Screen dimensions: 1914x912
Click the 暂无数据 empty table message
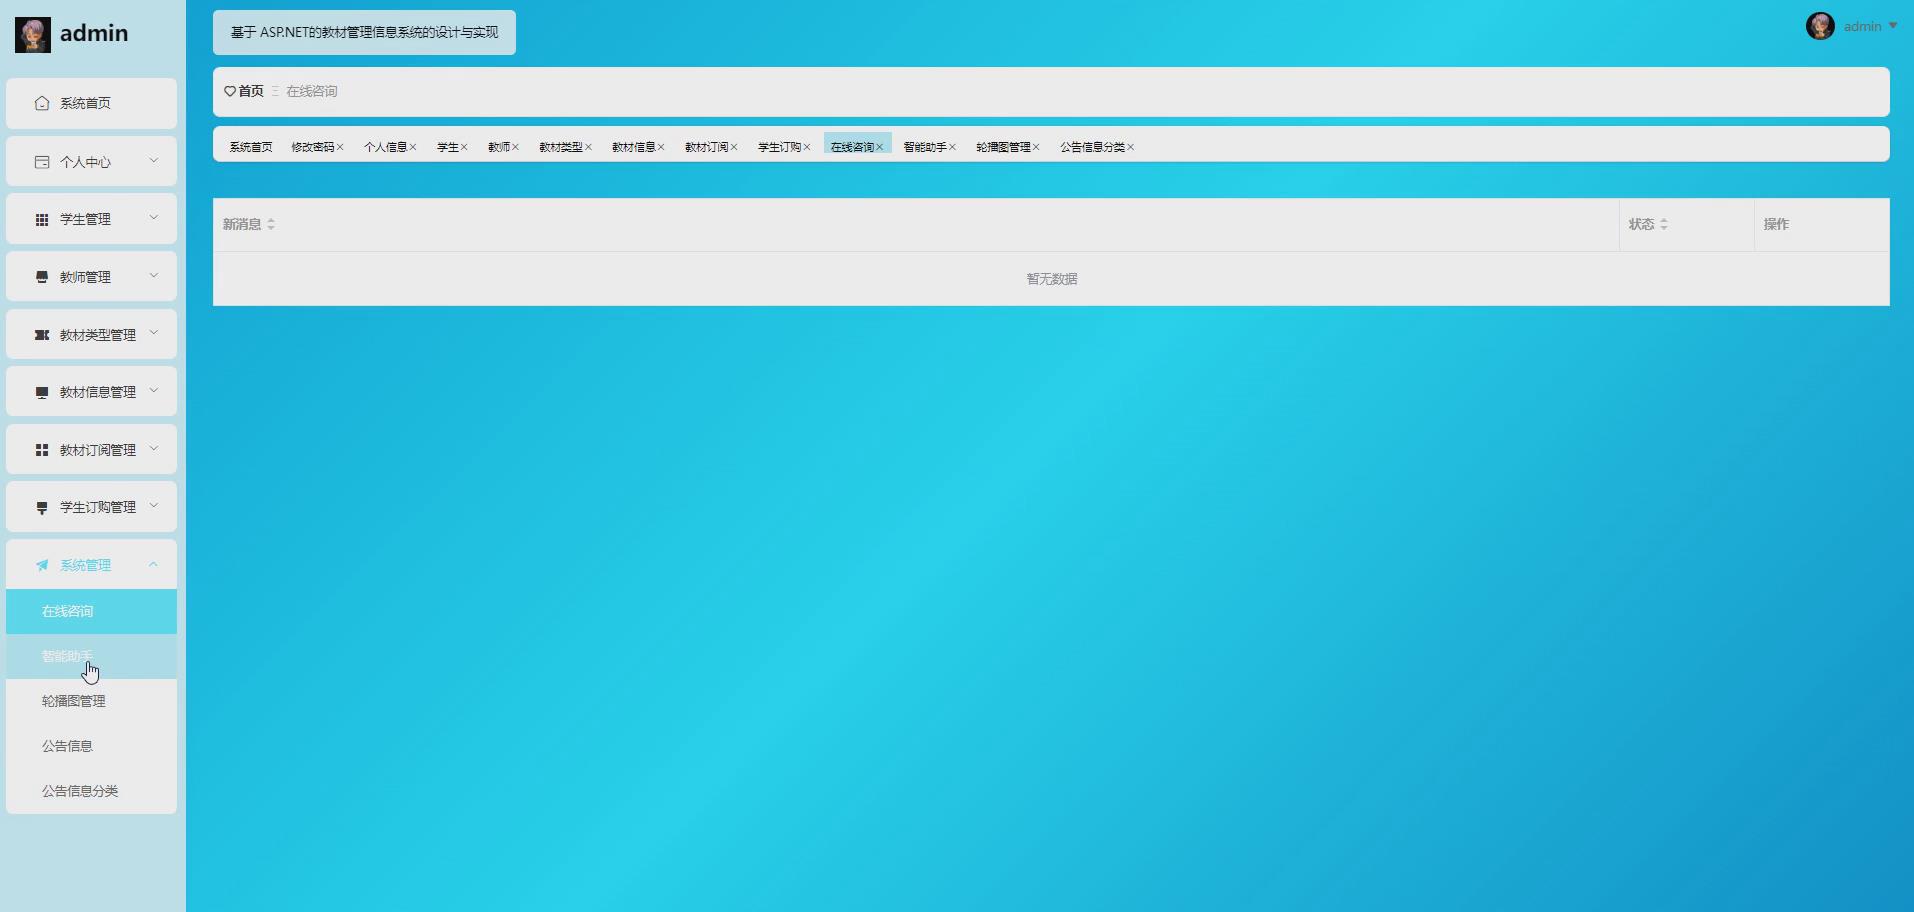[1052, 279]
